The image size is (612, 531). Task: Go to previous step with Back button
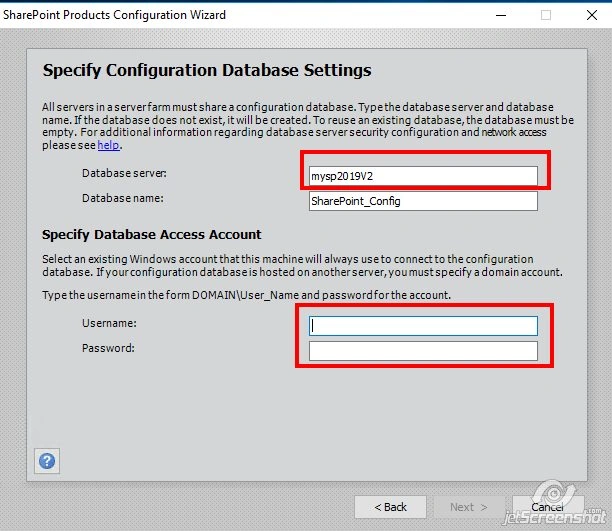tap(390, 507)
